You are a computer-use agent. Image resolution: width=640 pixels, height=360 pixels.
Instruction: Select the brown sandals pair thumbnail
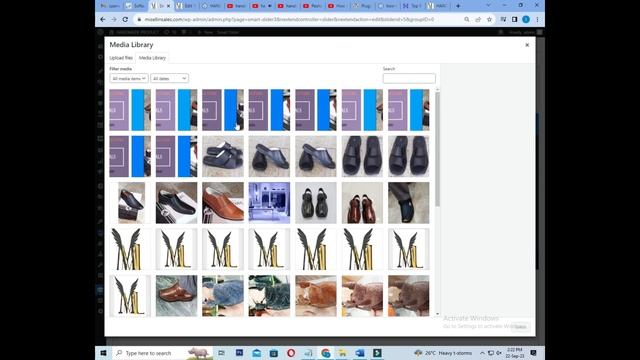pos(362,203)
